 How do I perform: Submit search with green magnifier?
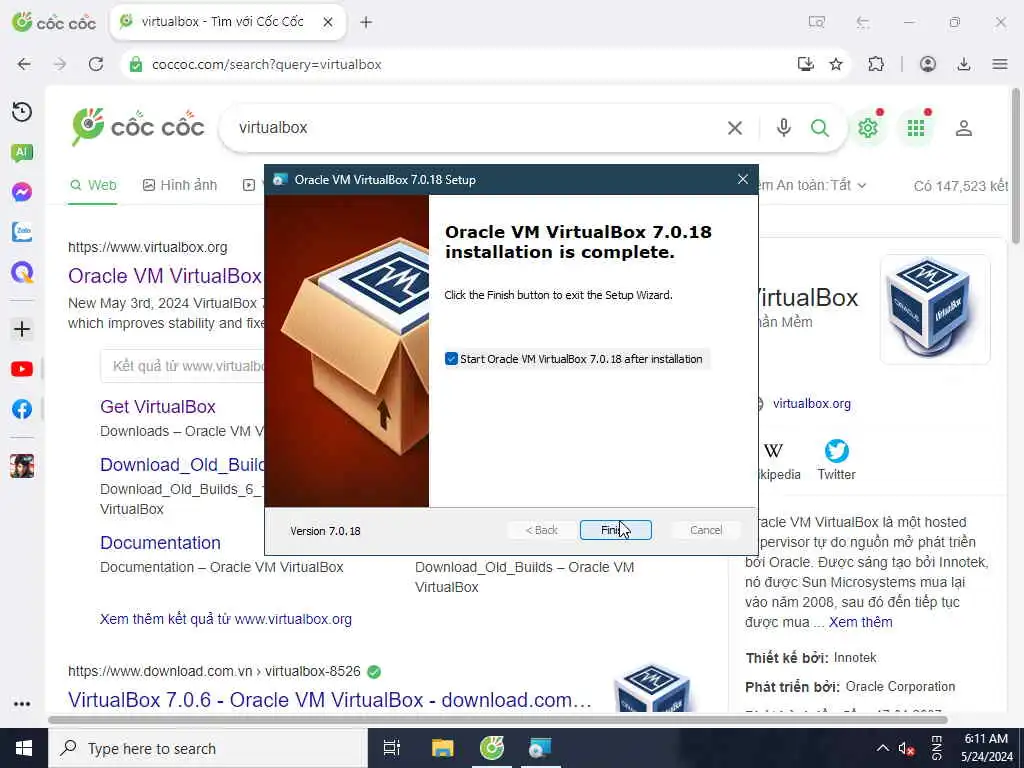[820, 127]
